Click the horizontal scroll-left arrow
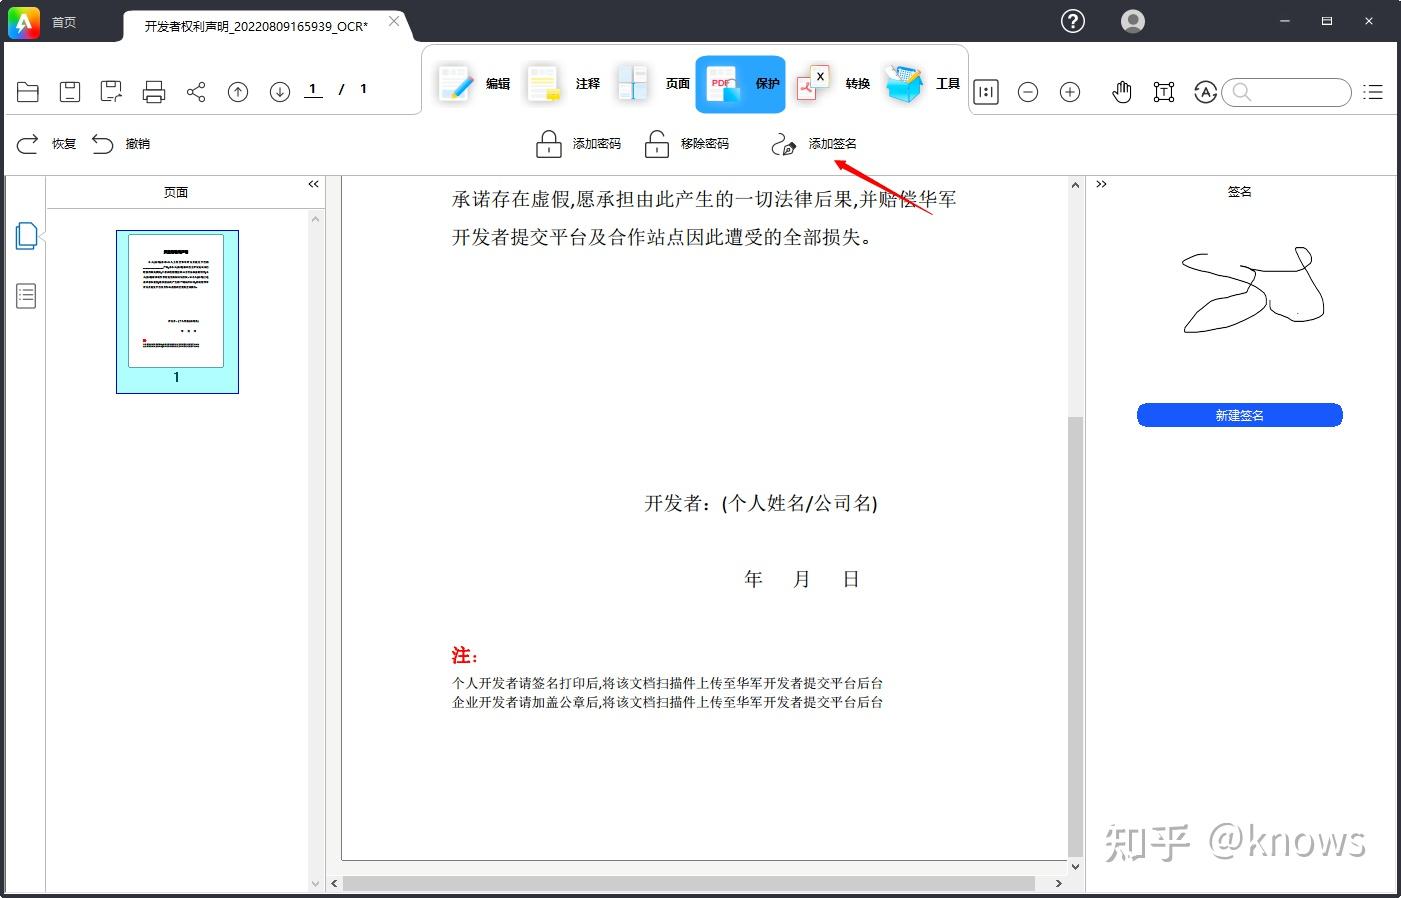 (335, 884)
